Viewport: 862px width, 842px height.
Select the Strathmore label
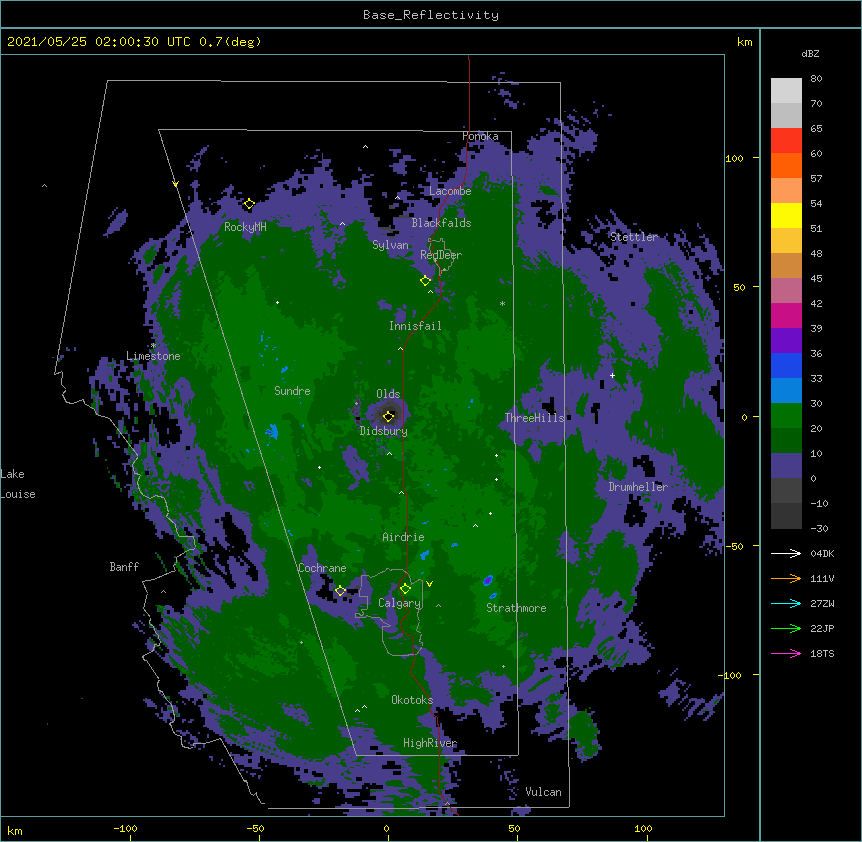tap(516, 608)
